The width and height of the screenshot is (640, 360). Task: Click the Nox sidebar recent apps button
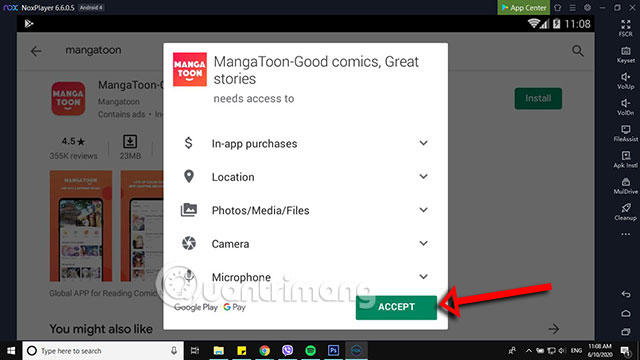pyautogui.click(x=626, y=332)
